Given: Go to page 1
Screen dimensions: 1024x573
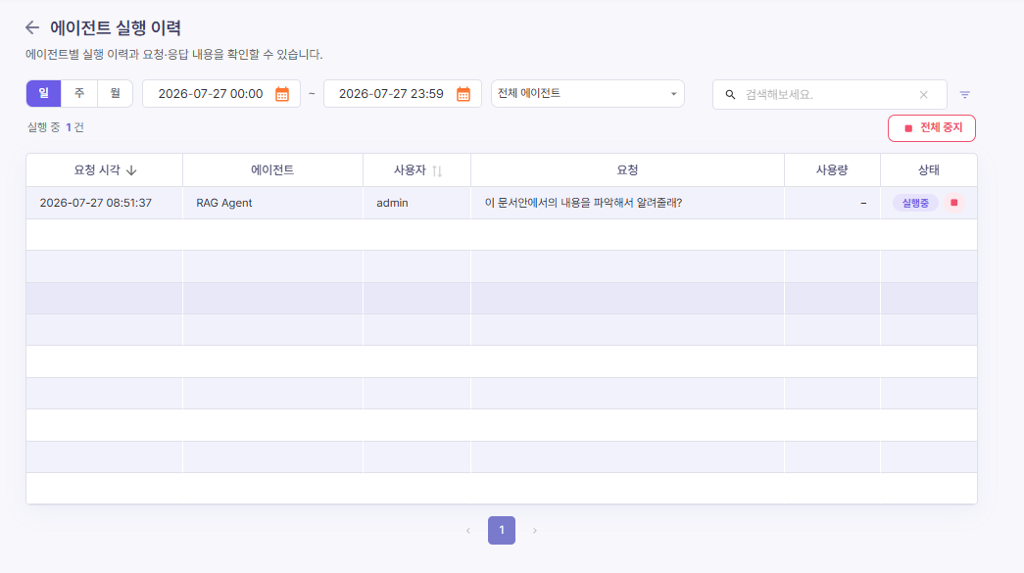Looking at the screenshot, I should click(502, 531).
